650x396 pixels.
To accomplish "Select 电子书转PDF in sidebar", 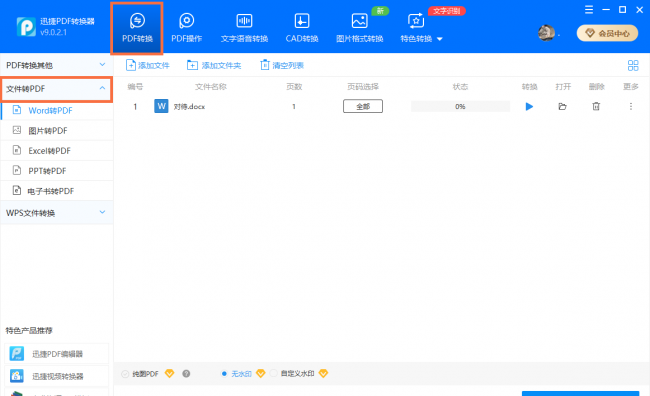I will point(57,191).
